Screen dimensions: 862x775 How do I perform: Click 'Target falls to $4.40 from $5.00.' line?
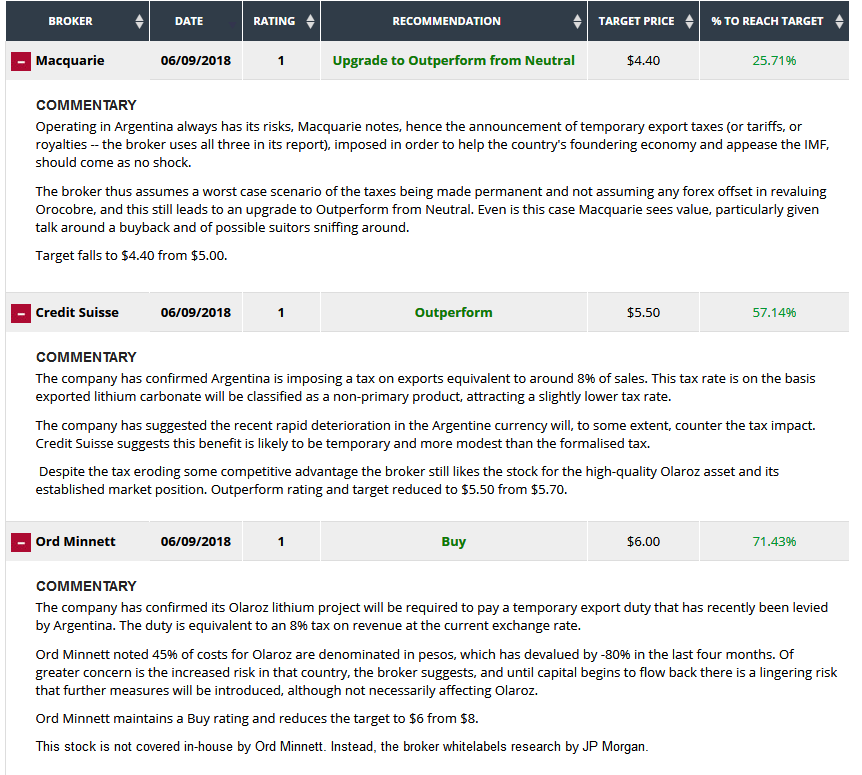point(131,256)
